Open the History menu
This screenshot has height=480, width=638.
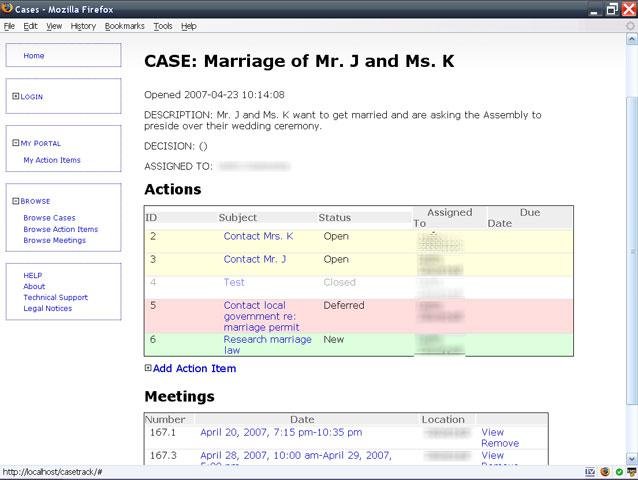click(83, 26)
